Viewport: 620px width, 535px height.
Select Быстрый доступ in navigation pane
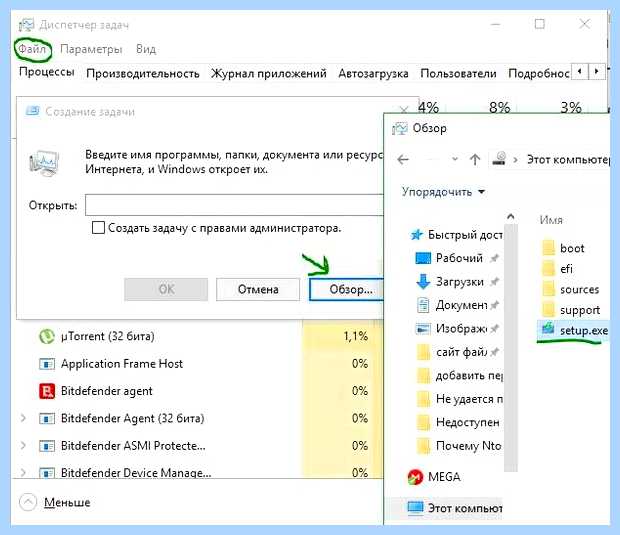tap(456, 235)
